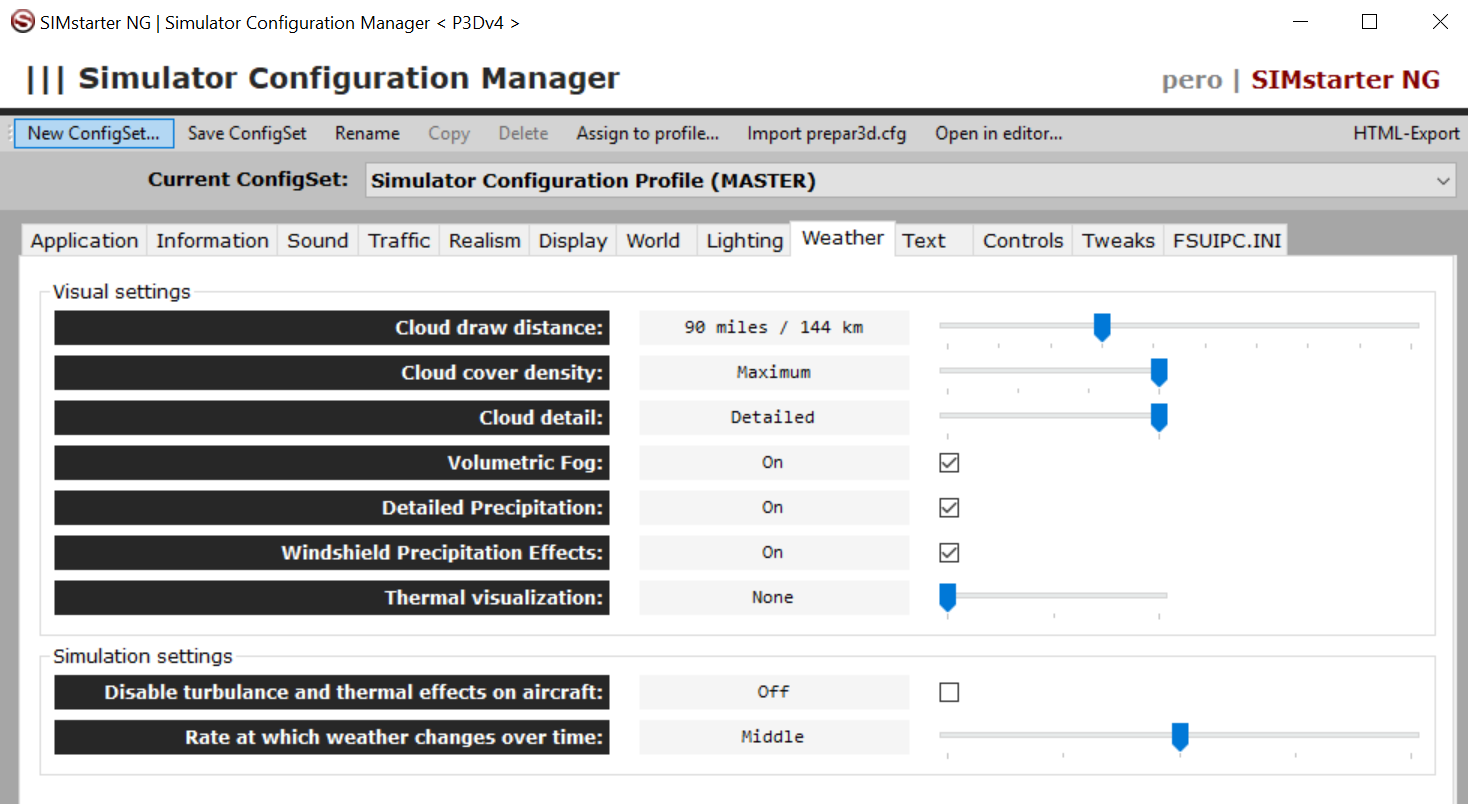Click the Volumetric Fog 'On' value

774,462
